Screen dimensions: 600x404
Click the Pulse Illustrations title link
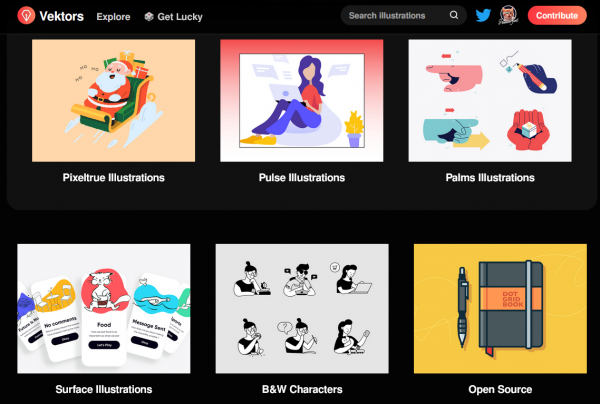[302, 178]
